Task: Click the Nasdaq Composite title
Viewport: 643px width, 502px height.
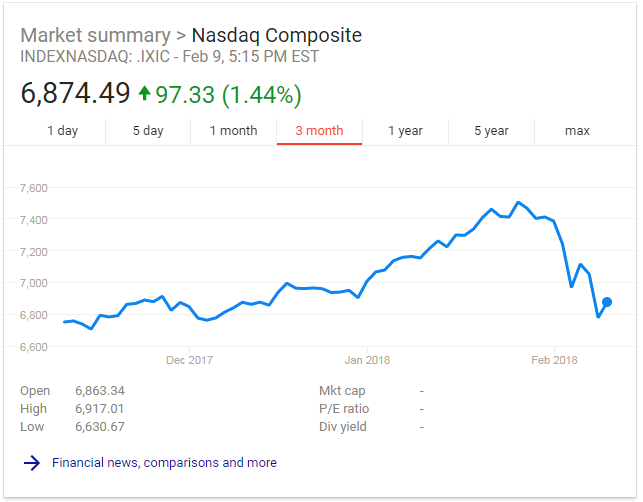Action: click(x=276, y=36)
